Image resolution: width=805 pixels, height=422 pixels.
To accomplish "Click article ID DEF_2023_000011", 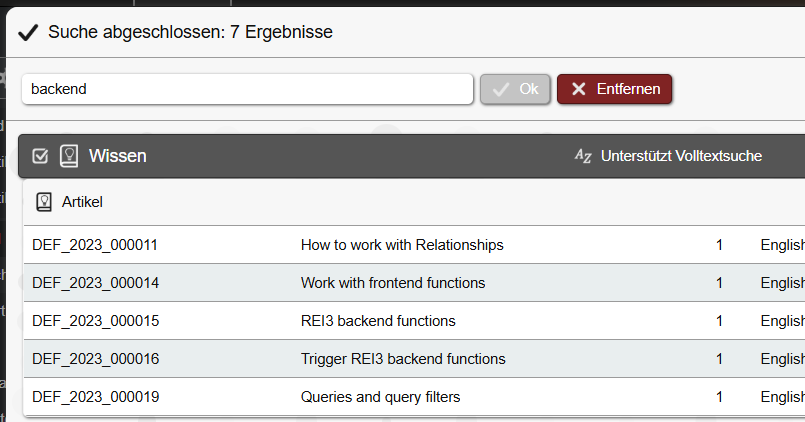I will [x=95, y=245].
